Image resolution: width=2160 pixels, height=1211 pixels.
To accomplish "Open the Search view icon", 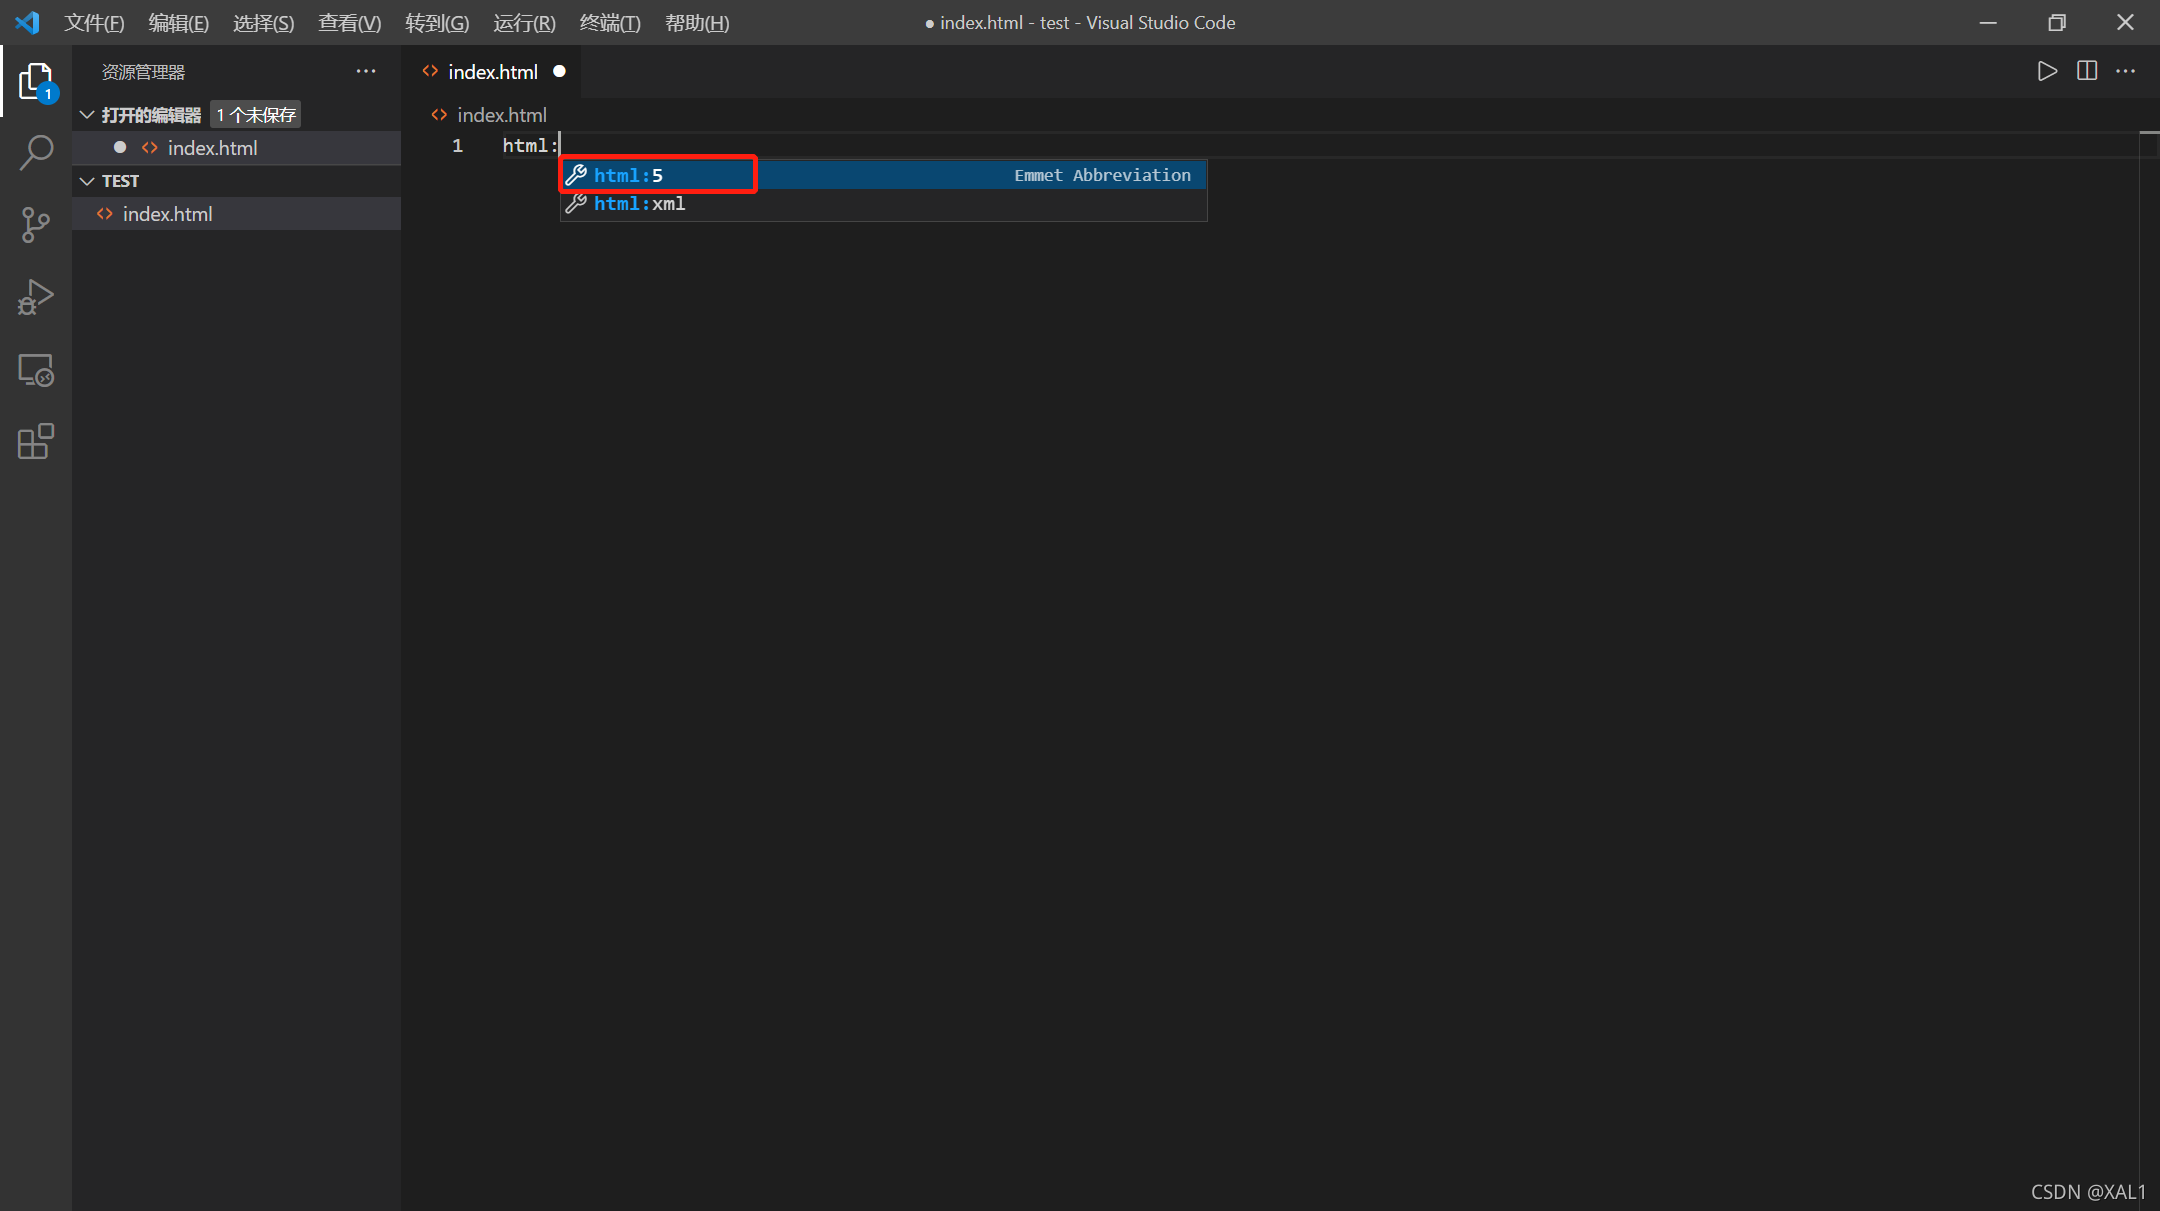I will pos(36,153).
